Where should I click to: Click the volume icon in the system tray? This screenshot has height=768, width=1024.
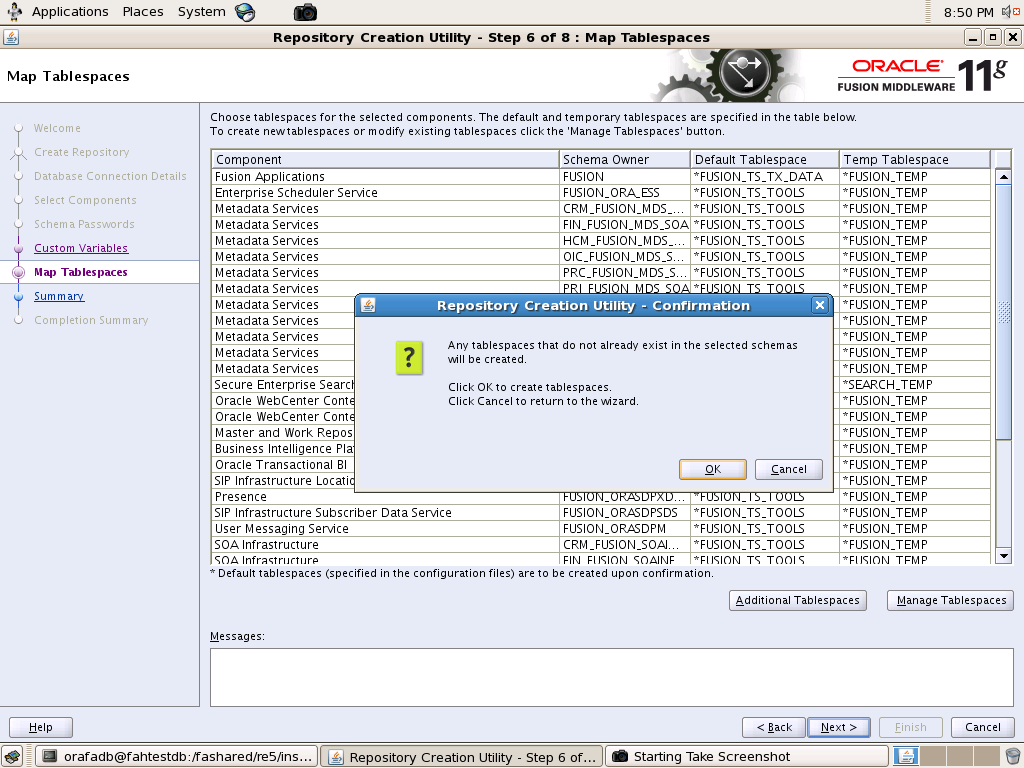(1006, 11)
